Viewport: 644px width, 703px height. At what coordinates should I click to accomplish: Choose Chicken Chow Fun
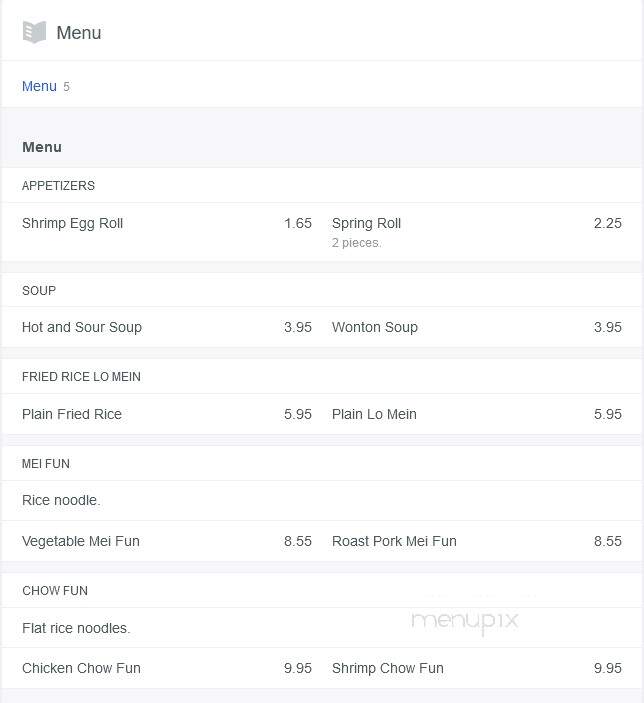pos(81,668)
